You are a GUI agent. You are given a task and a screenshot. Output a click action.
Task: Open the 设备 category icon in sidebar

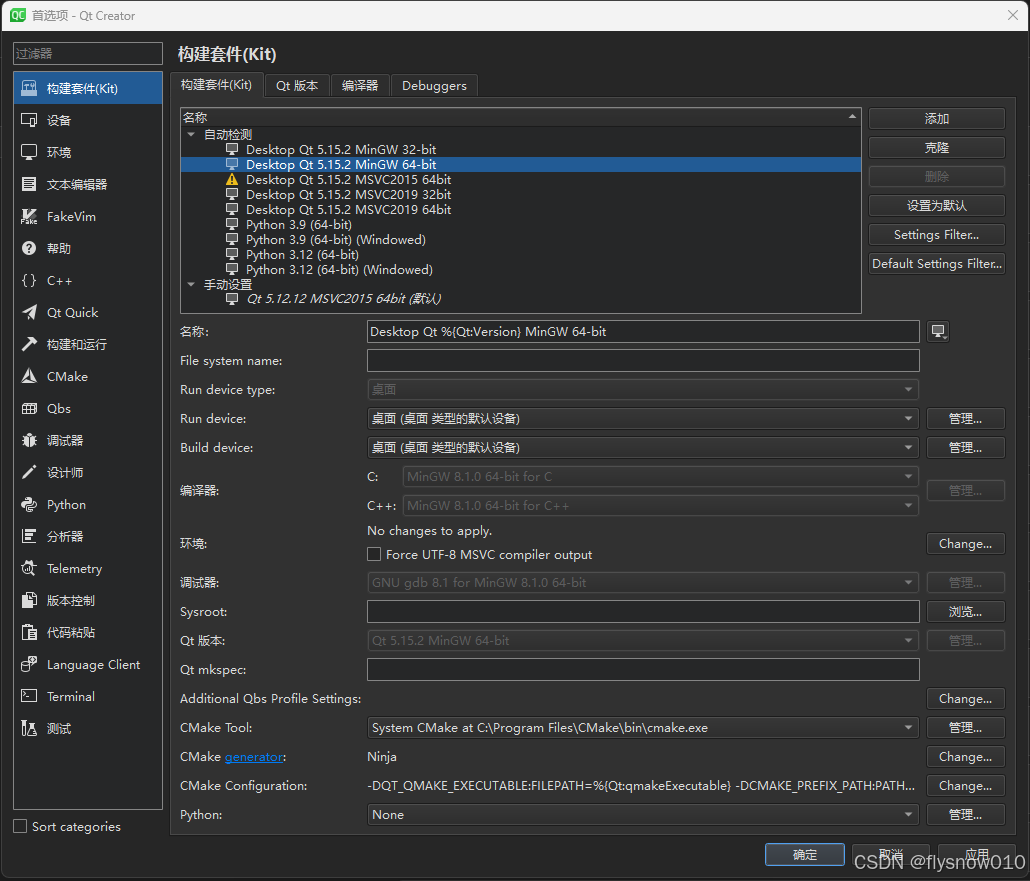(x=29, y=120)
